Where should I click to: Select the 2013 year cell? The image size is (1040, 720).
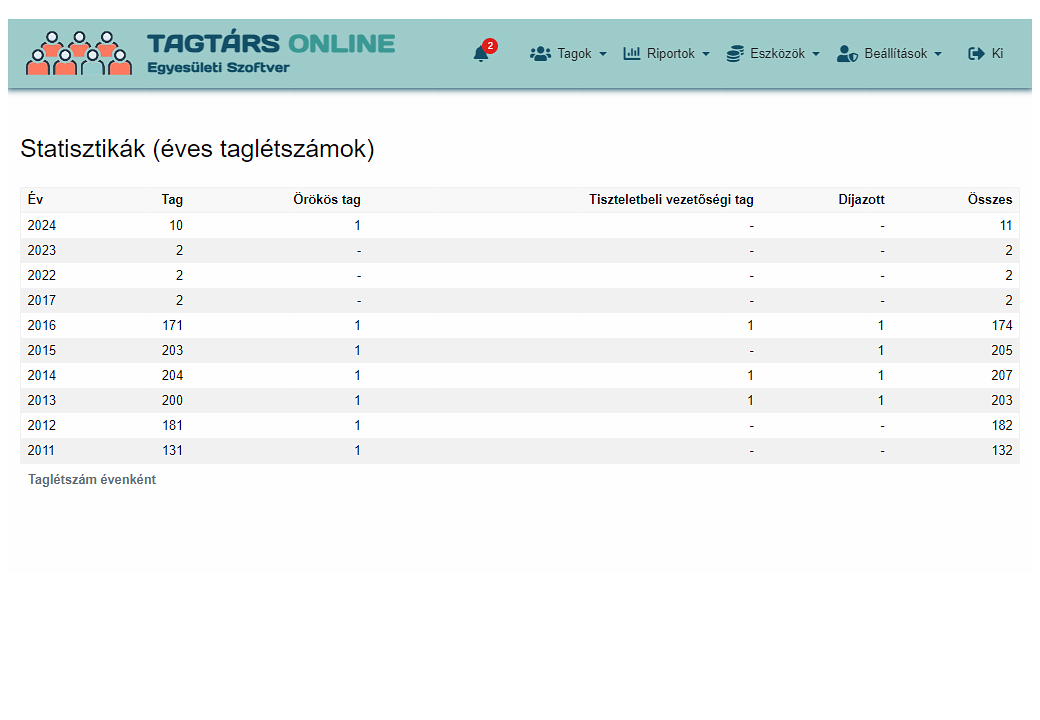[x=42, y=400]
